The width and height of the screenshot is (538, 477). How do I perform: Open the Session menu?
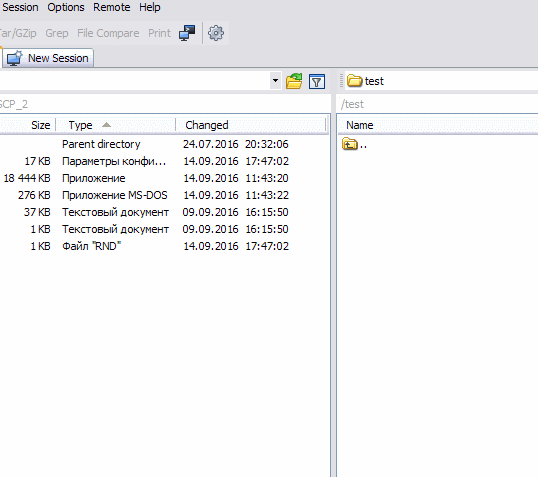pos(20,7)
